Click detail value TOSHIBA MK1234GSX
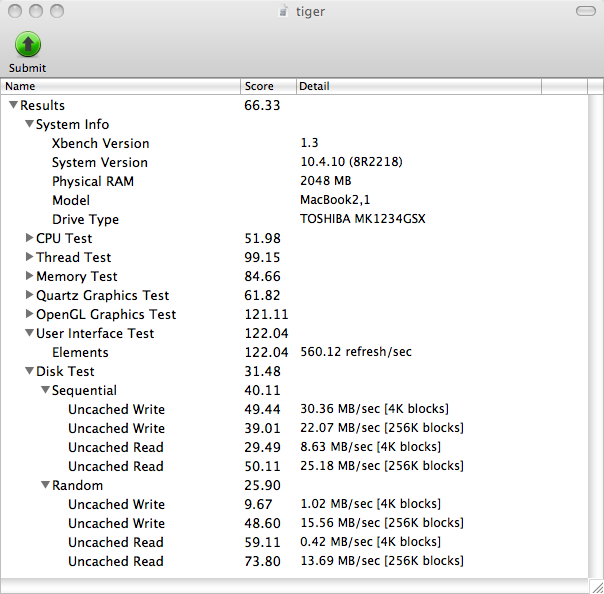Image resolution: width=604 pixels, height=594 pixels. pyautogui.click(x=362, y=219)
